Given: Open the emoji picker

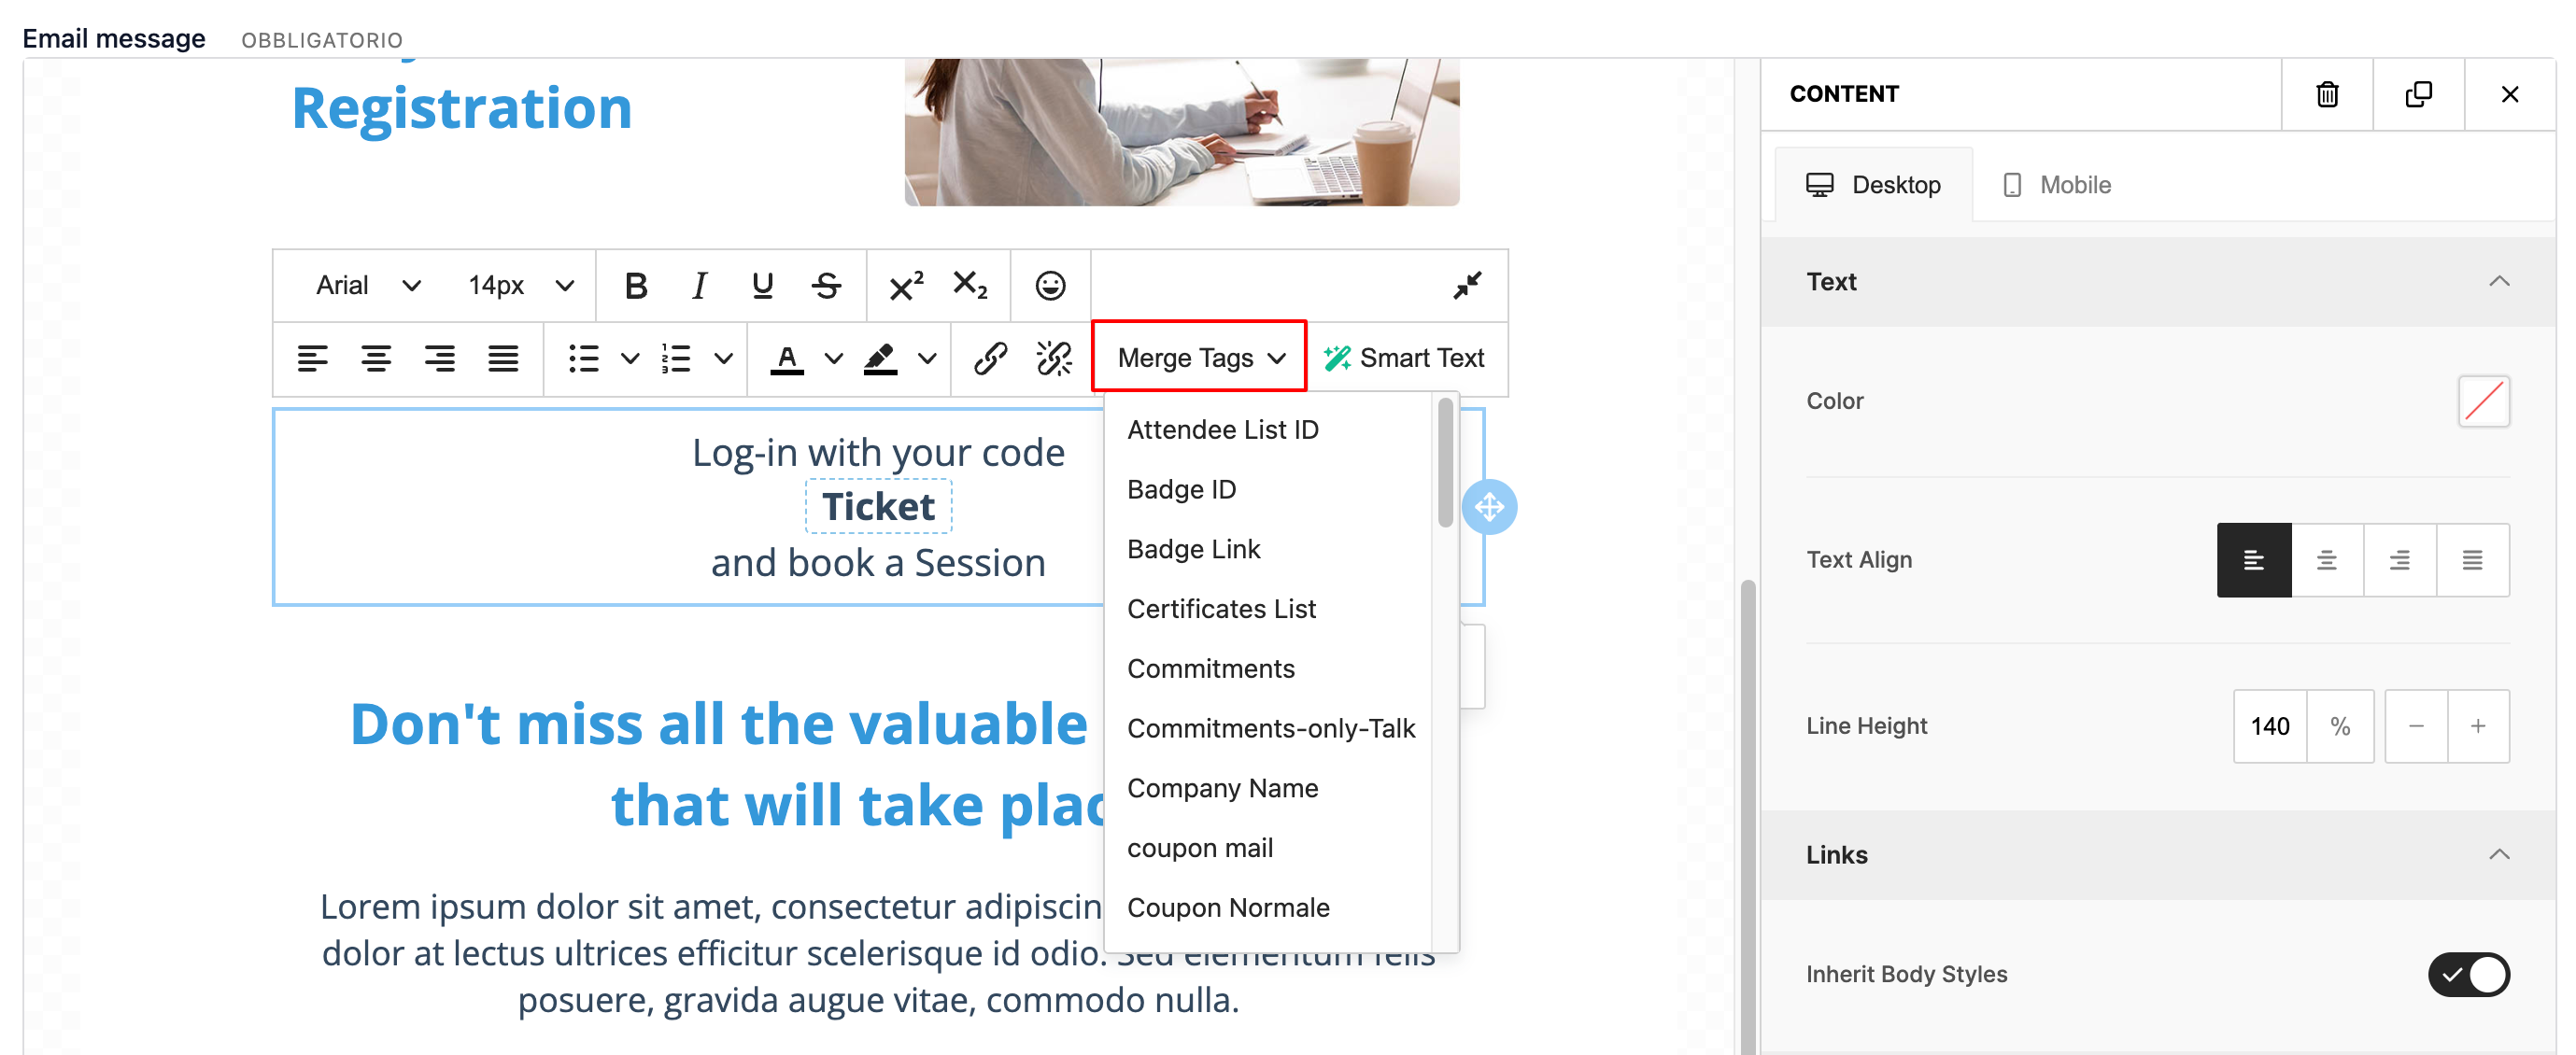Looking at the screenshot, I should 1050,286.
